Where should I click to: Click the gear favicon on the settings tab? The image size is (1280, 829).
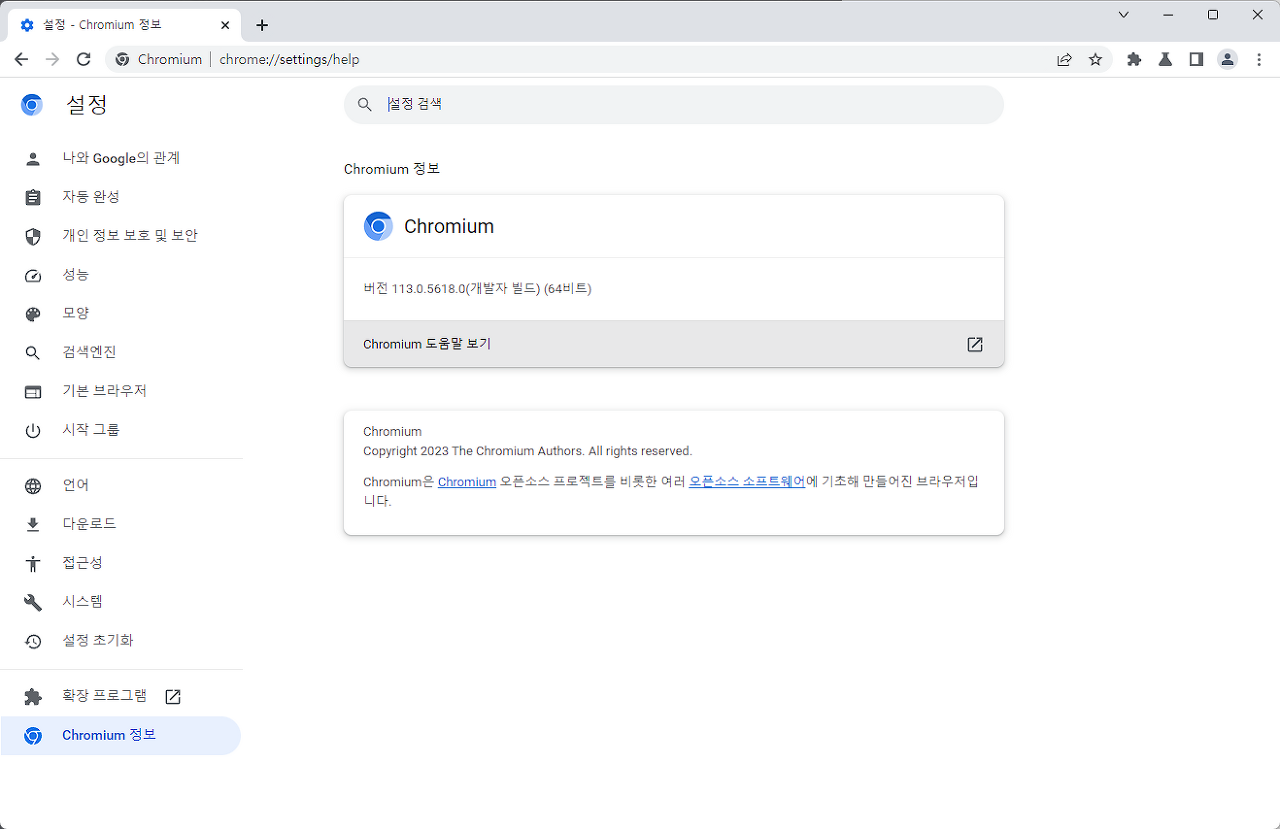click(x=27, y=25)
